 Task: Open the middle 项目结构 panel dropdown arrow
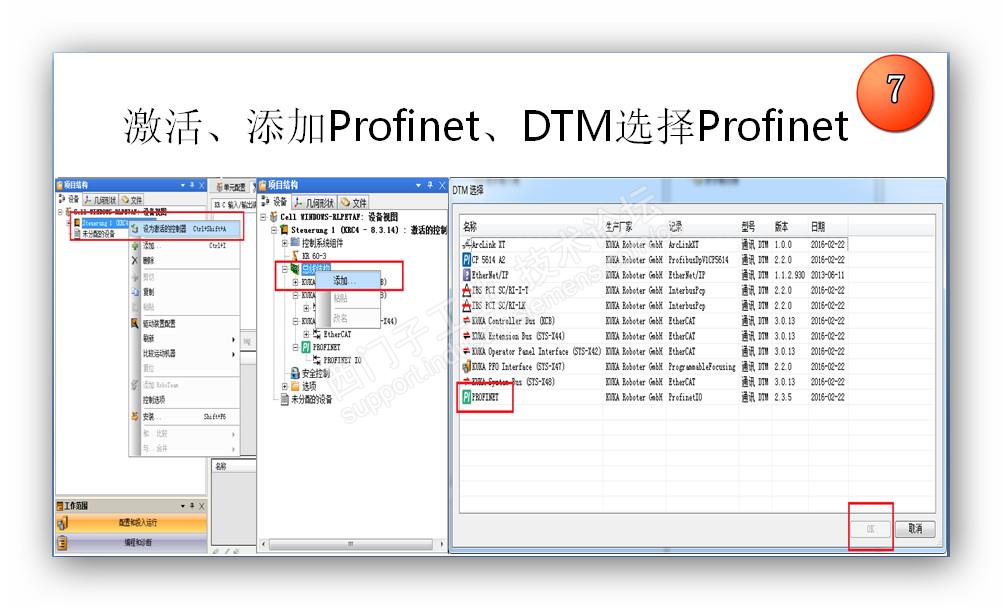(x=419, y=185)
